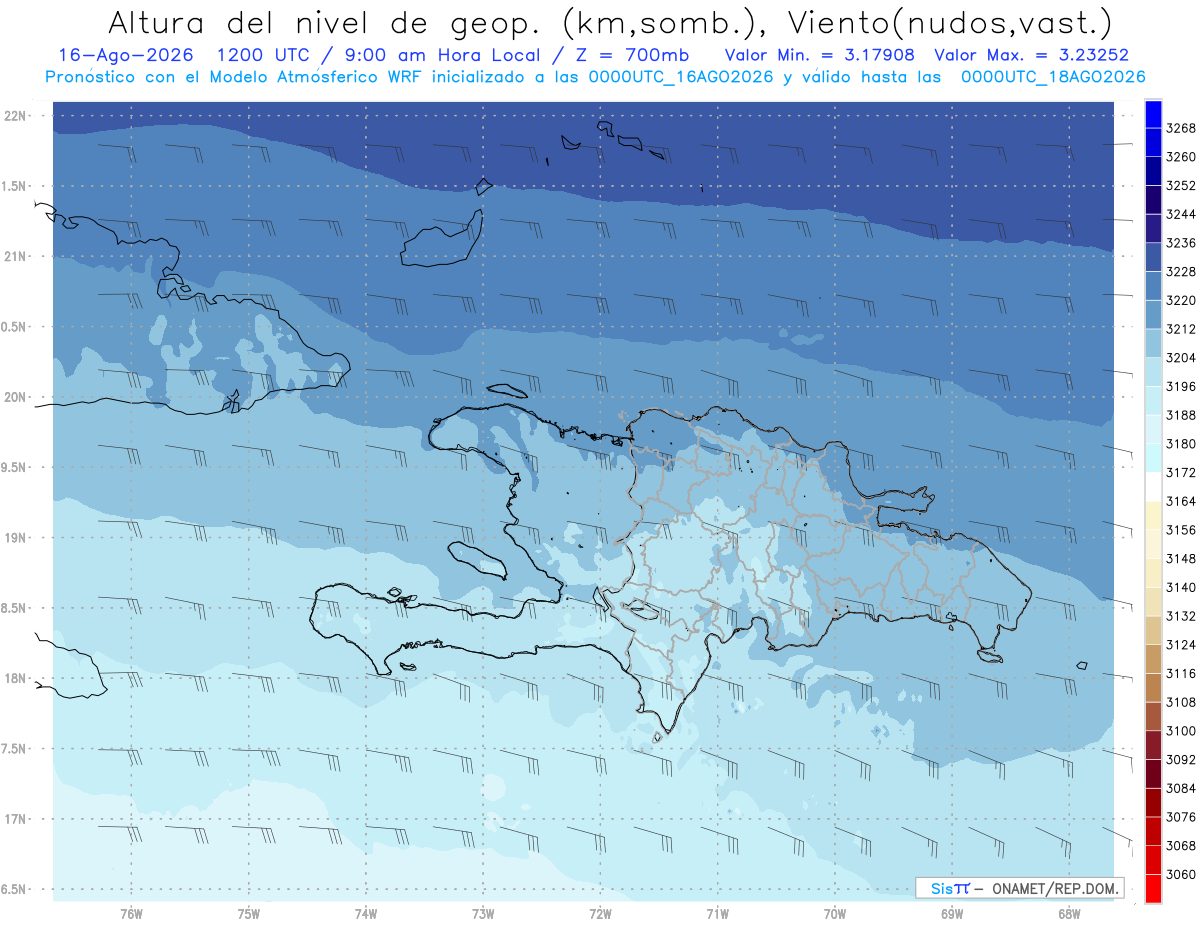
Task: Click the 76W longitude axis label
Action: pyautogui.click(x=131, y=914)
